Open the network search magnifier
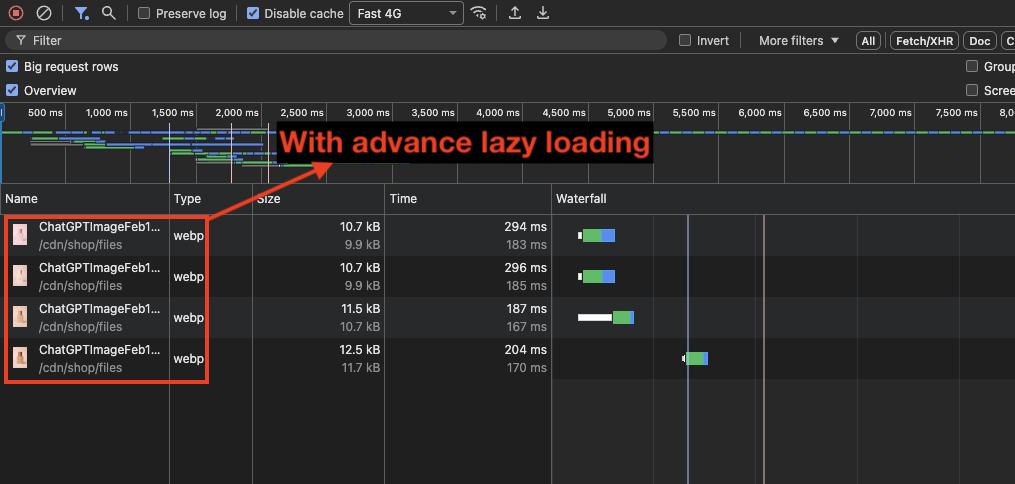The width and height of the screenshot is (1015, 484). (109, 13)
